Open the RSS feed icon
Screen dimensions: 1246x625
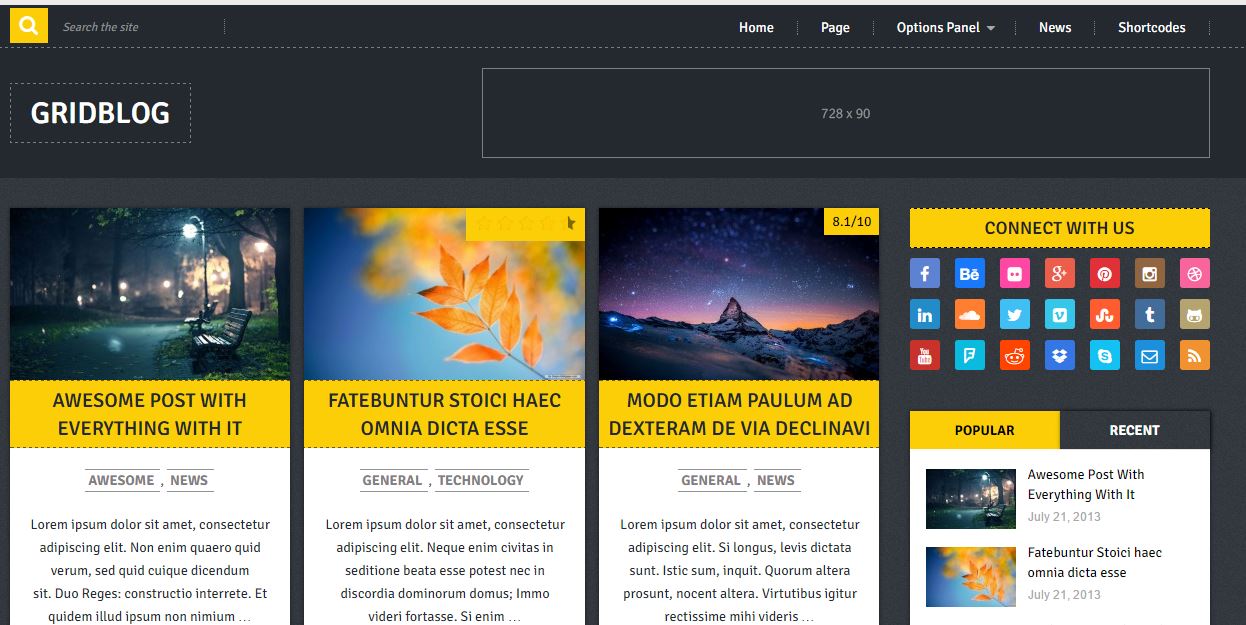coord(1194,355)
